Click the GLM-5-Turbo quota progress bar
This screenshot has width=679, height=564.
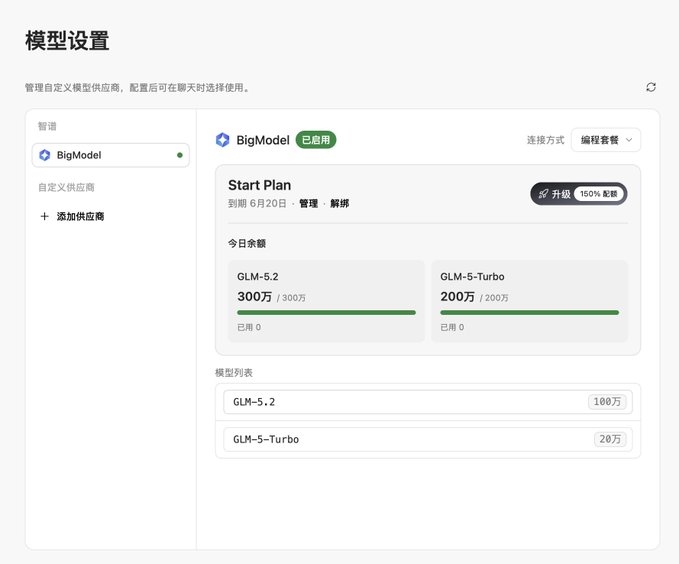(529, 312)
